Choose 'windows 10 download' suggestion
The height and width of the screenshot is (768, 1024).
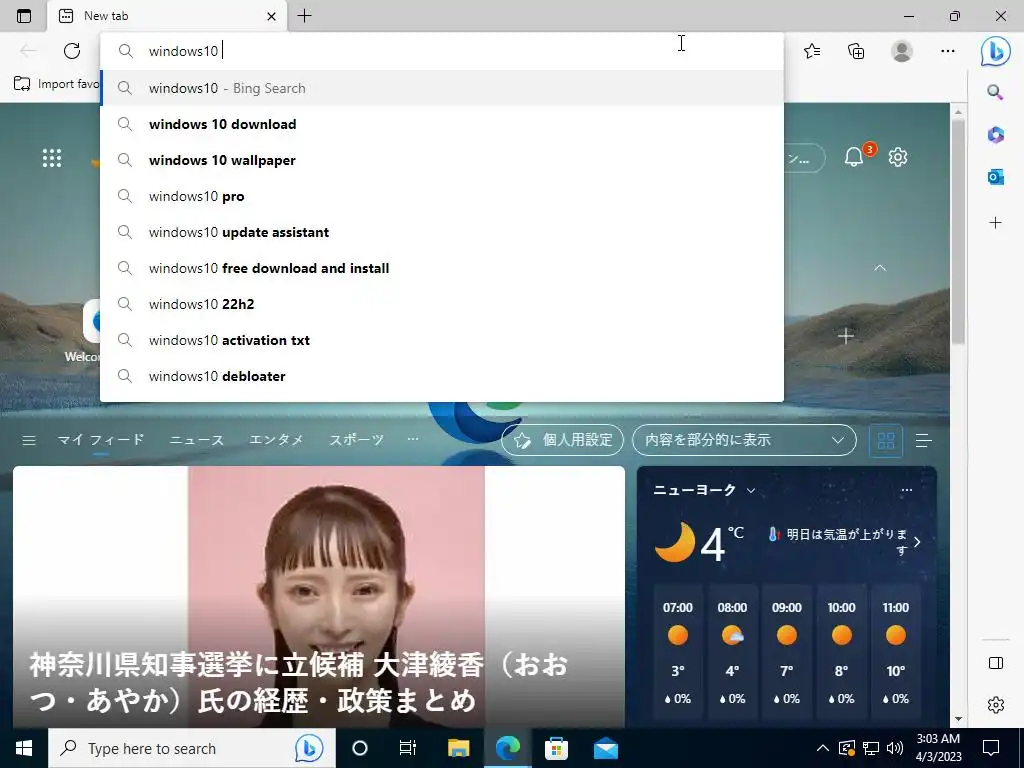coord(442,124)
